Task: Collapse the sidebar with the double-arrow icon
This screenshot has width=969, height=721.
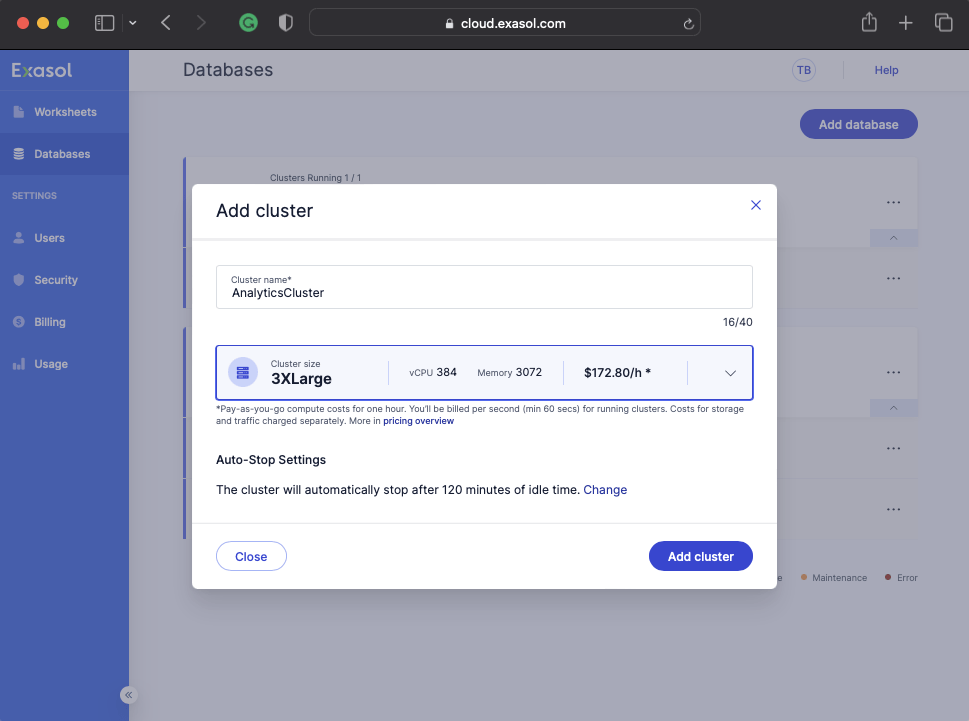Action: (x=128, y=695)
